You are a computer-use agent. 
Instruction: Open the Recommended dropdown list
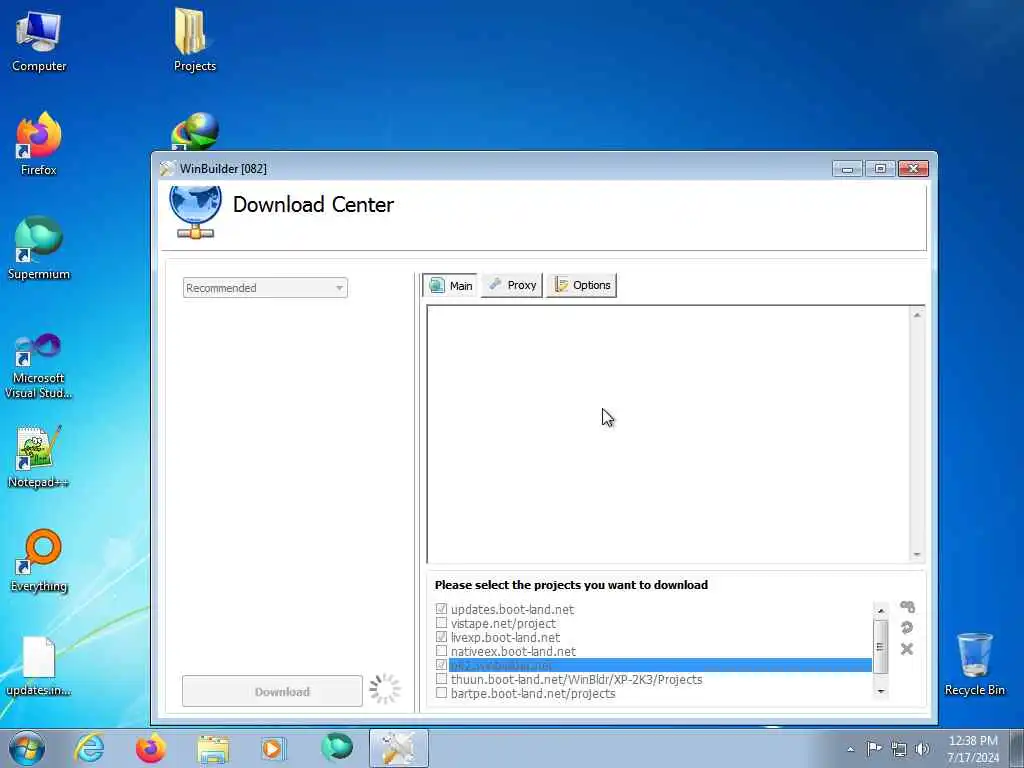(x=265, y=288)
